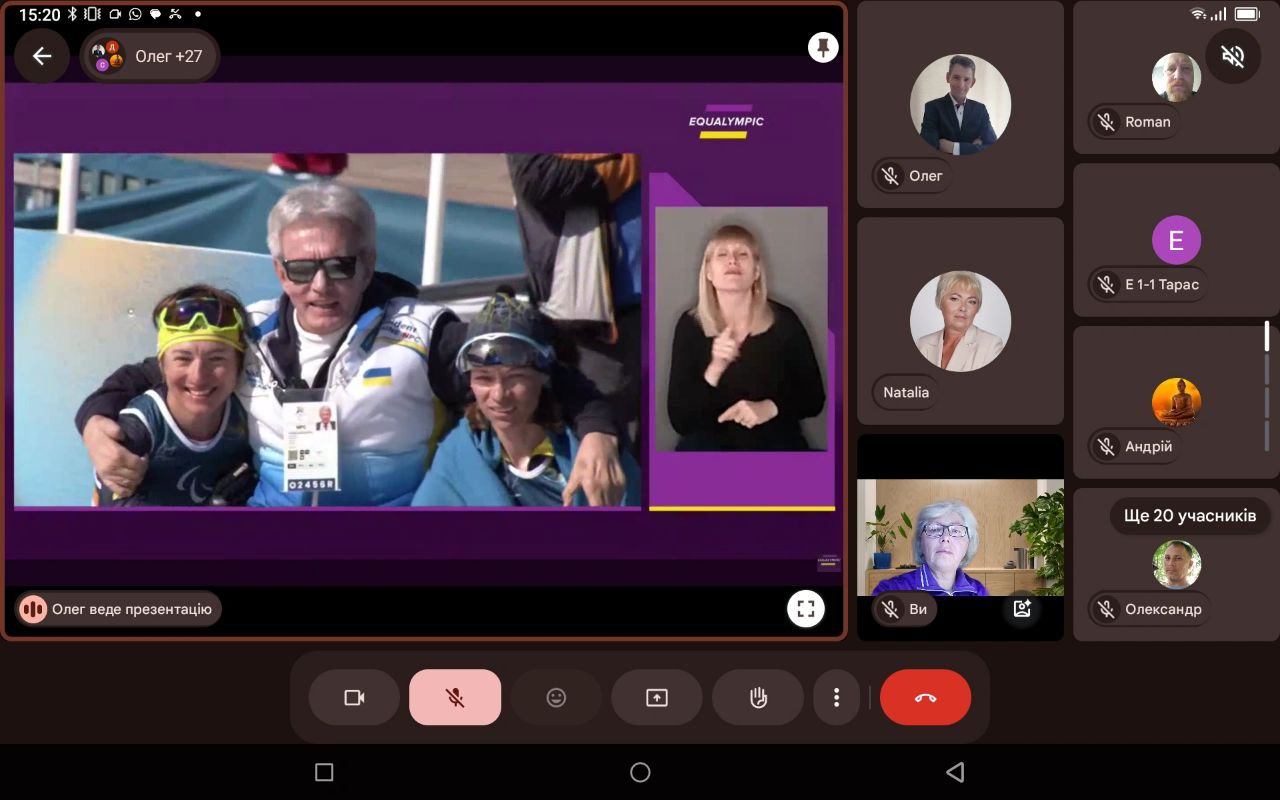Viewport: 1280px width, 800px height.
Task: Open Android recent apps square
Action: (323, 772)
